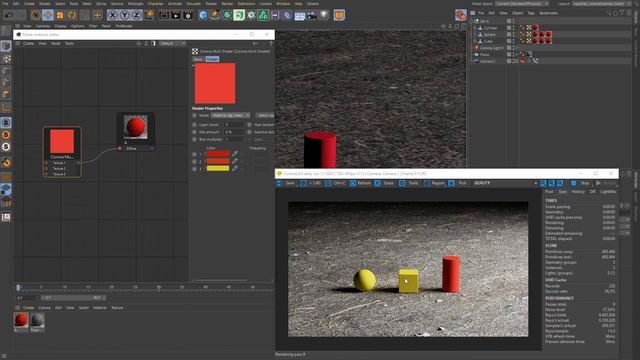This screenshot has width=640, height=360.
Task: Switch to the Shader tab
Action: (x=212, y=59)
